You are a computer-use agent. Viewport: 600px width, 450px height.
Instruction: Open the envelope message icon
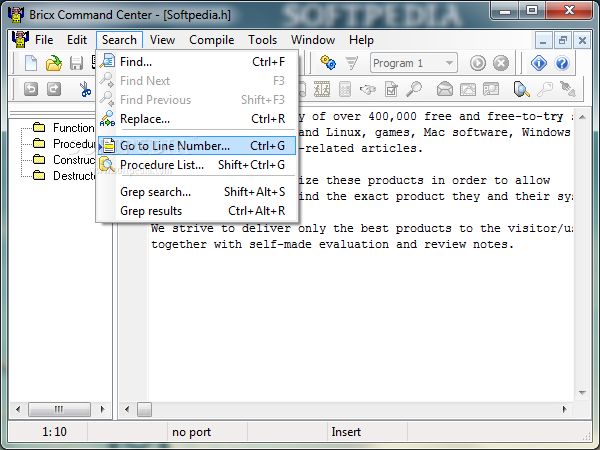point(445,89)
